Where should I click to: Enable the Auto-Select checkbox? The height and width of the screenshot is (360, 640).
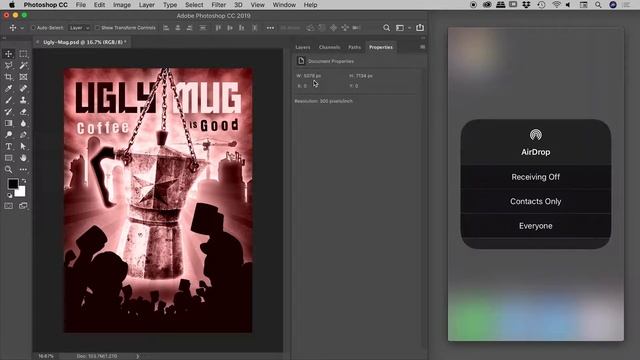[x=33, y=28]
